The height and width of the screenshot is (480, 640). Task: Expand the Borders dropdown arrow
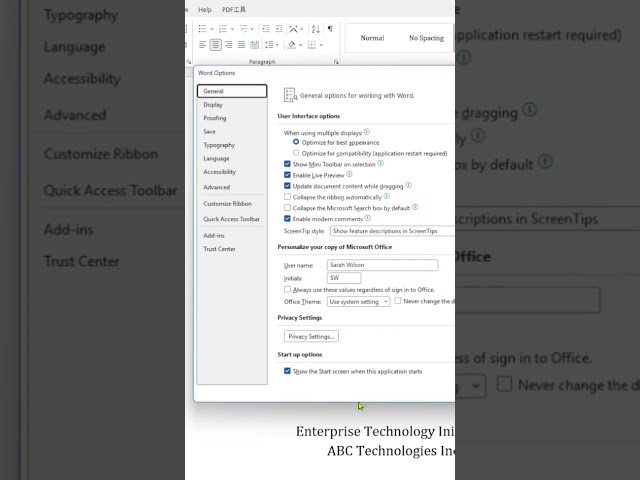point(321,45)
